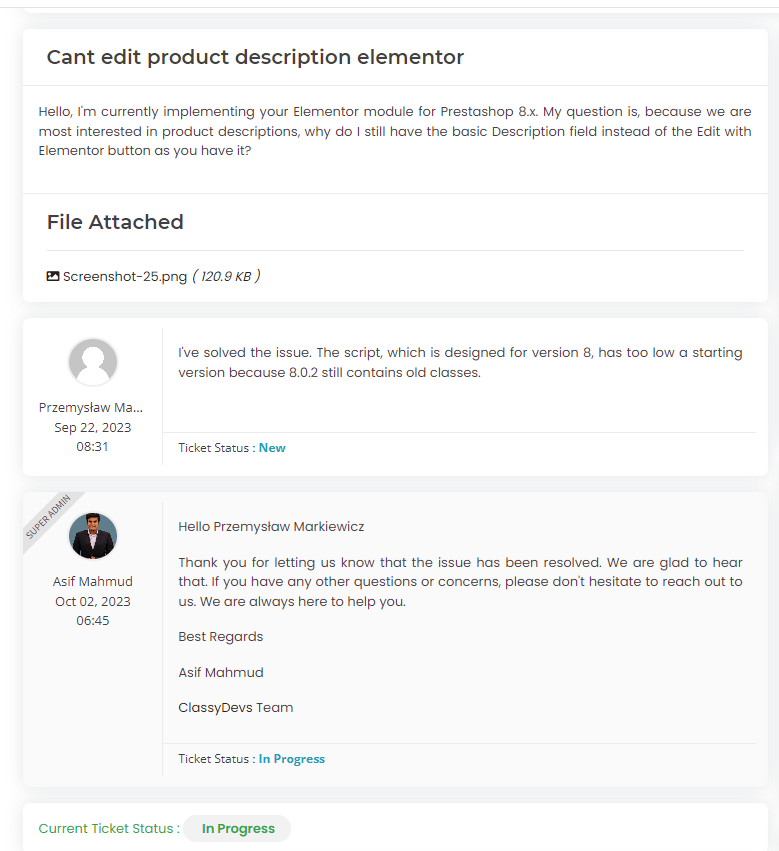Viewport: 779px width, 851px height.
Task: Click the "Current Ticket Status" label
Action: pyautogui.click(x=109, y=829)
